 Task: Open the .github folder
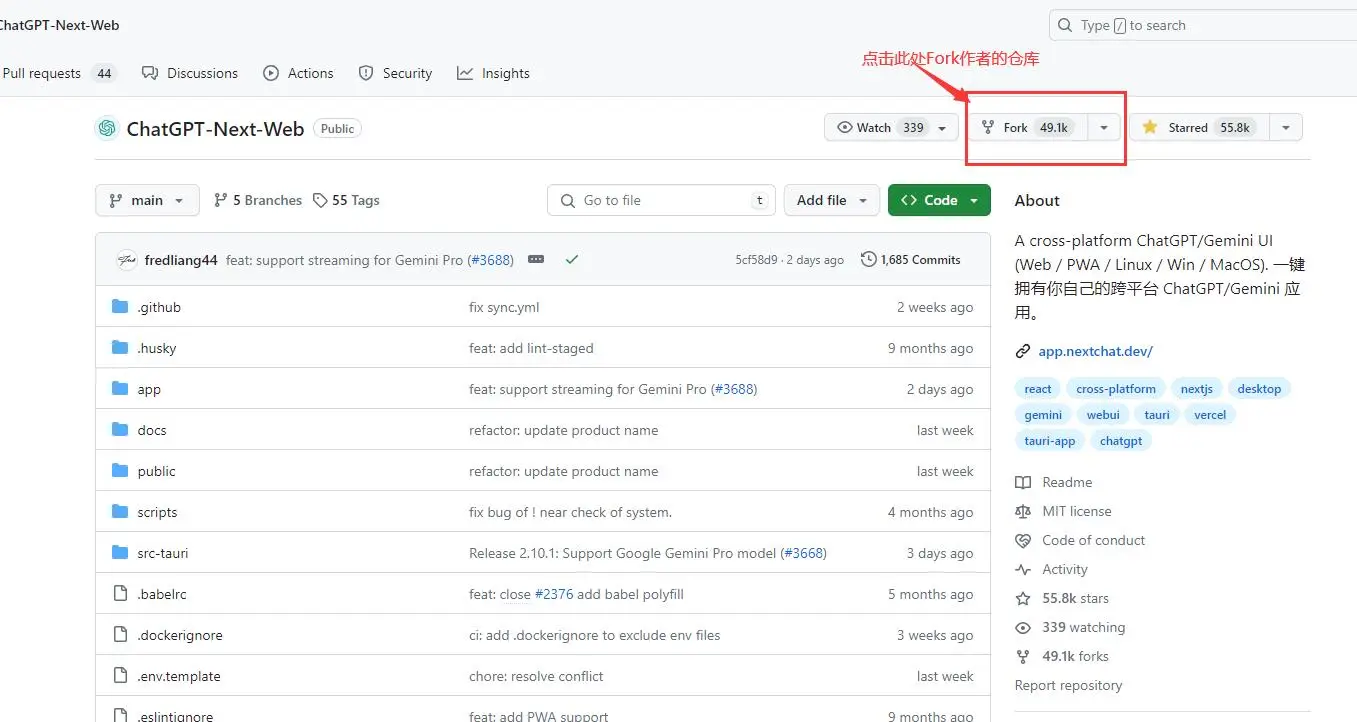[158, 307]
